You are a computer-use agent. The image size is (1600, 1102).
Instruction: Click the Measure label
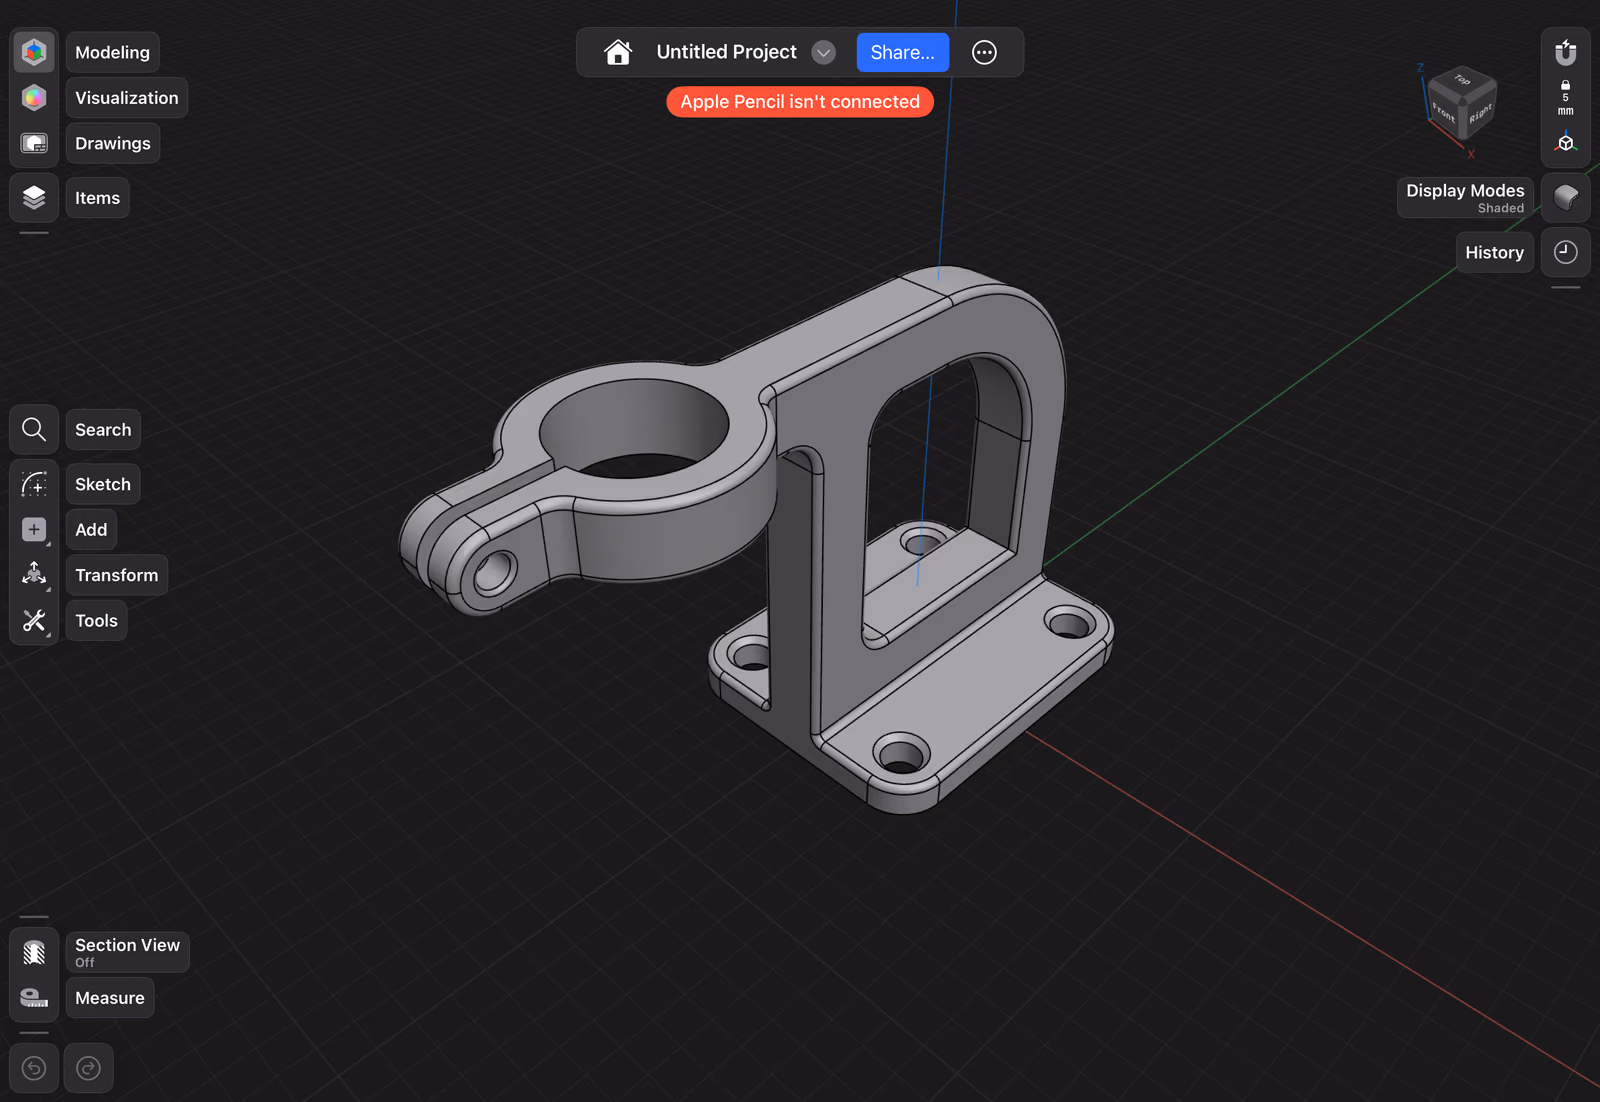(x=110, y=997)
